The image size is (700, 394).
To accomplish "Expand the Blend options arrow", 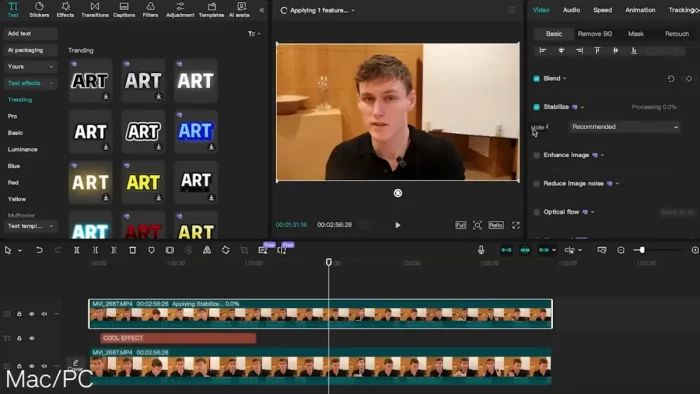I will 565,79.
